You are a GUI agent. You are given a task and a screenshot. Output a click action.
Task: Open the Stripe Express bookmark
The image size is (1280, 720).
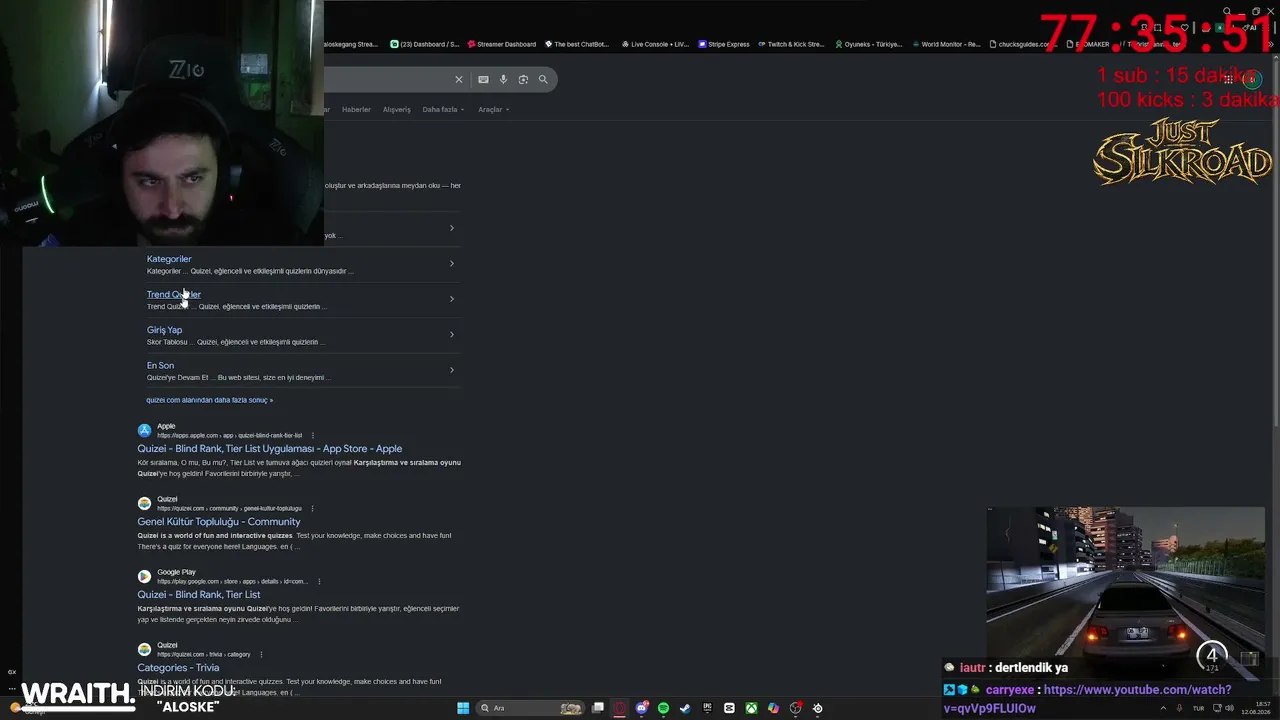pyautogui.click(x=724, y=44)
